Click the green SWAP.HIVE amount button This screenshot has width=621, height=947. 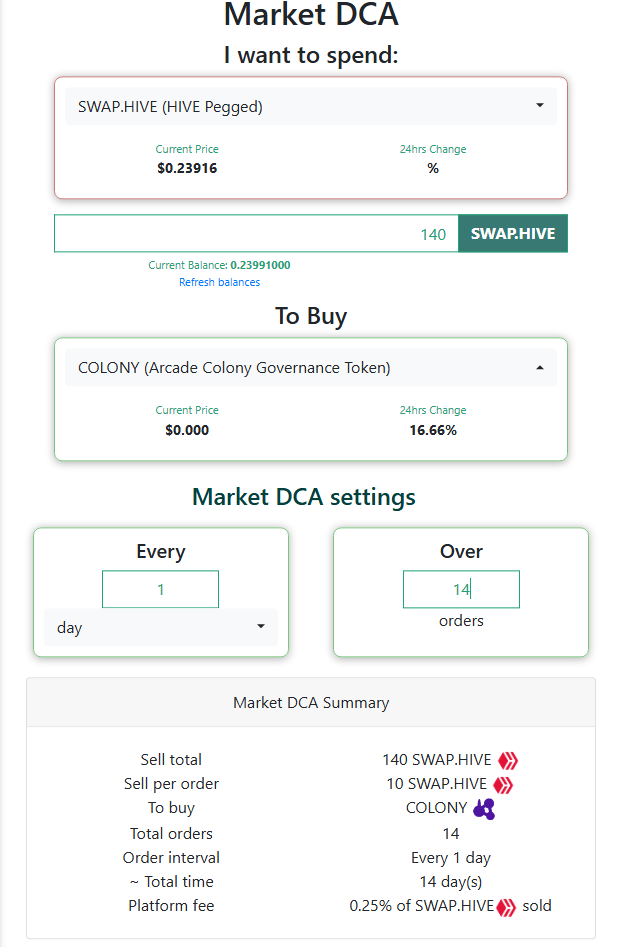[x=512, y=234]
